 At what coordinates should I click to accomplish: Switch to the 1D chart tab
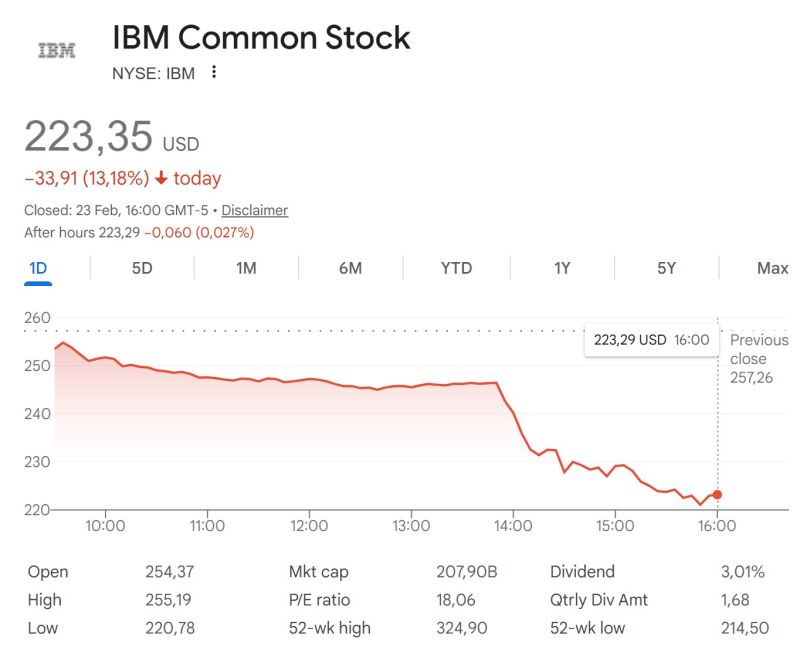[36, 268]
